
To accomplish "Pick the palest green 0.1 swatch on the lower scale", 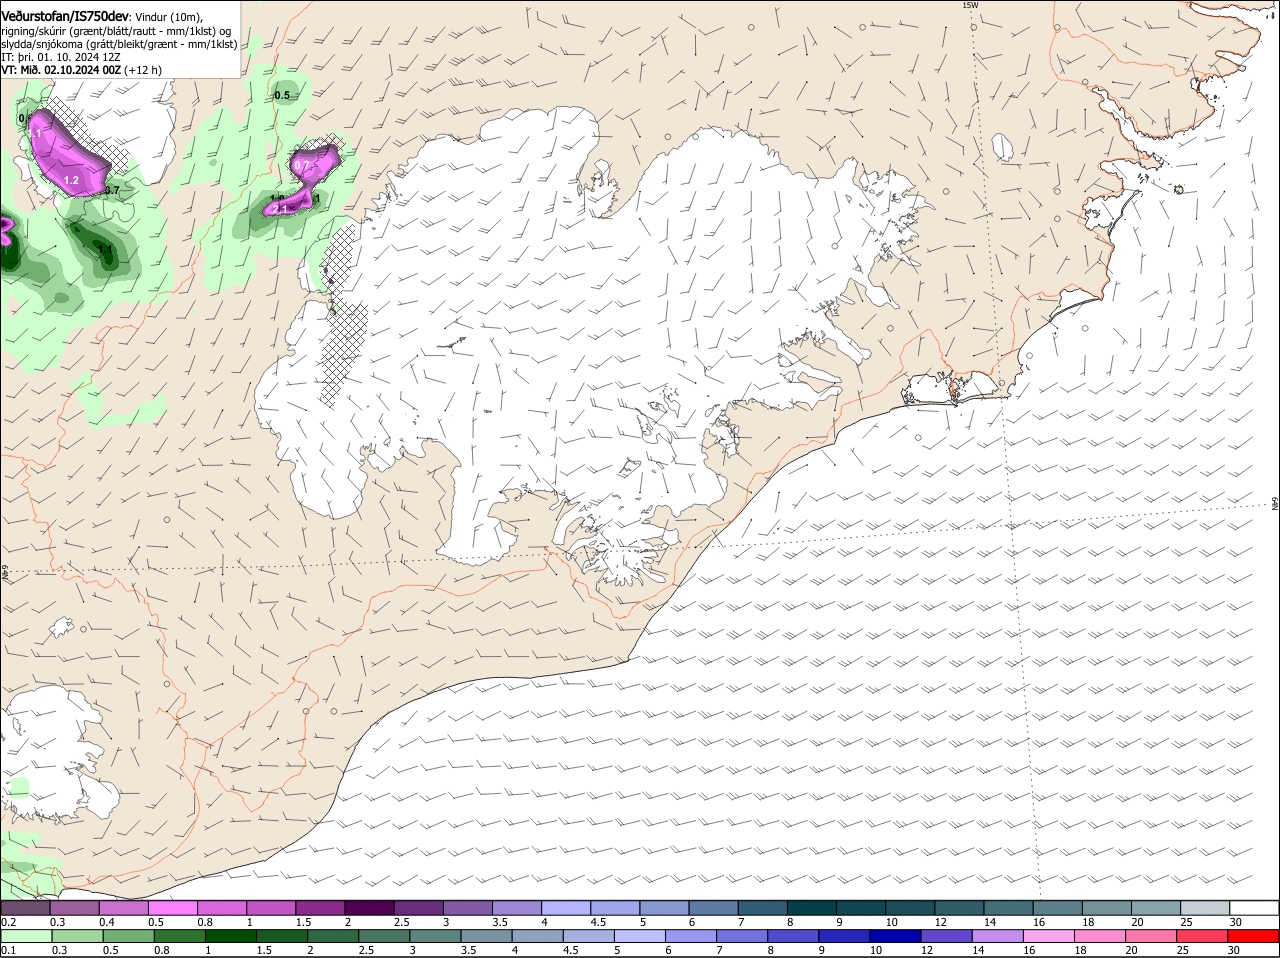I will (x=26, y=937).
